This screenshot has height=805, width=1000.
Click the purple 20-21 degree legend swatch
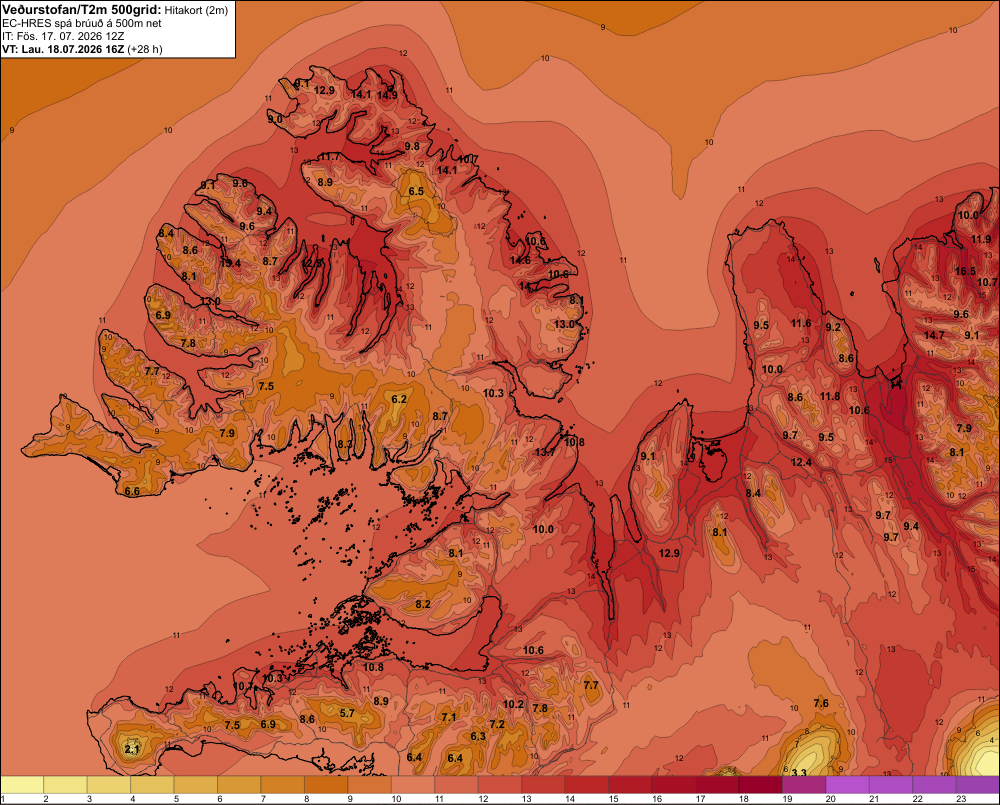coord(848,785)
